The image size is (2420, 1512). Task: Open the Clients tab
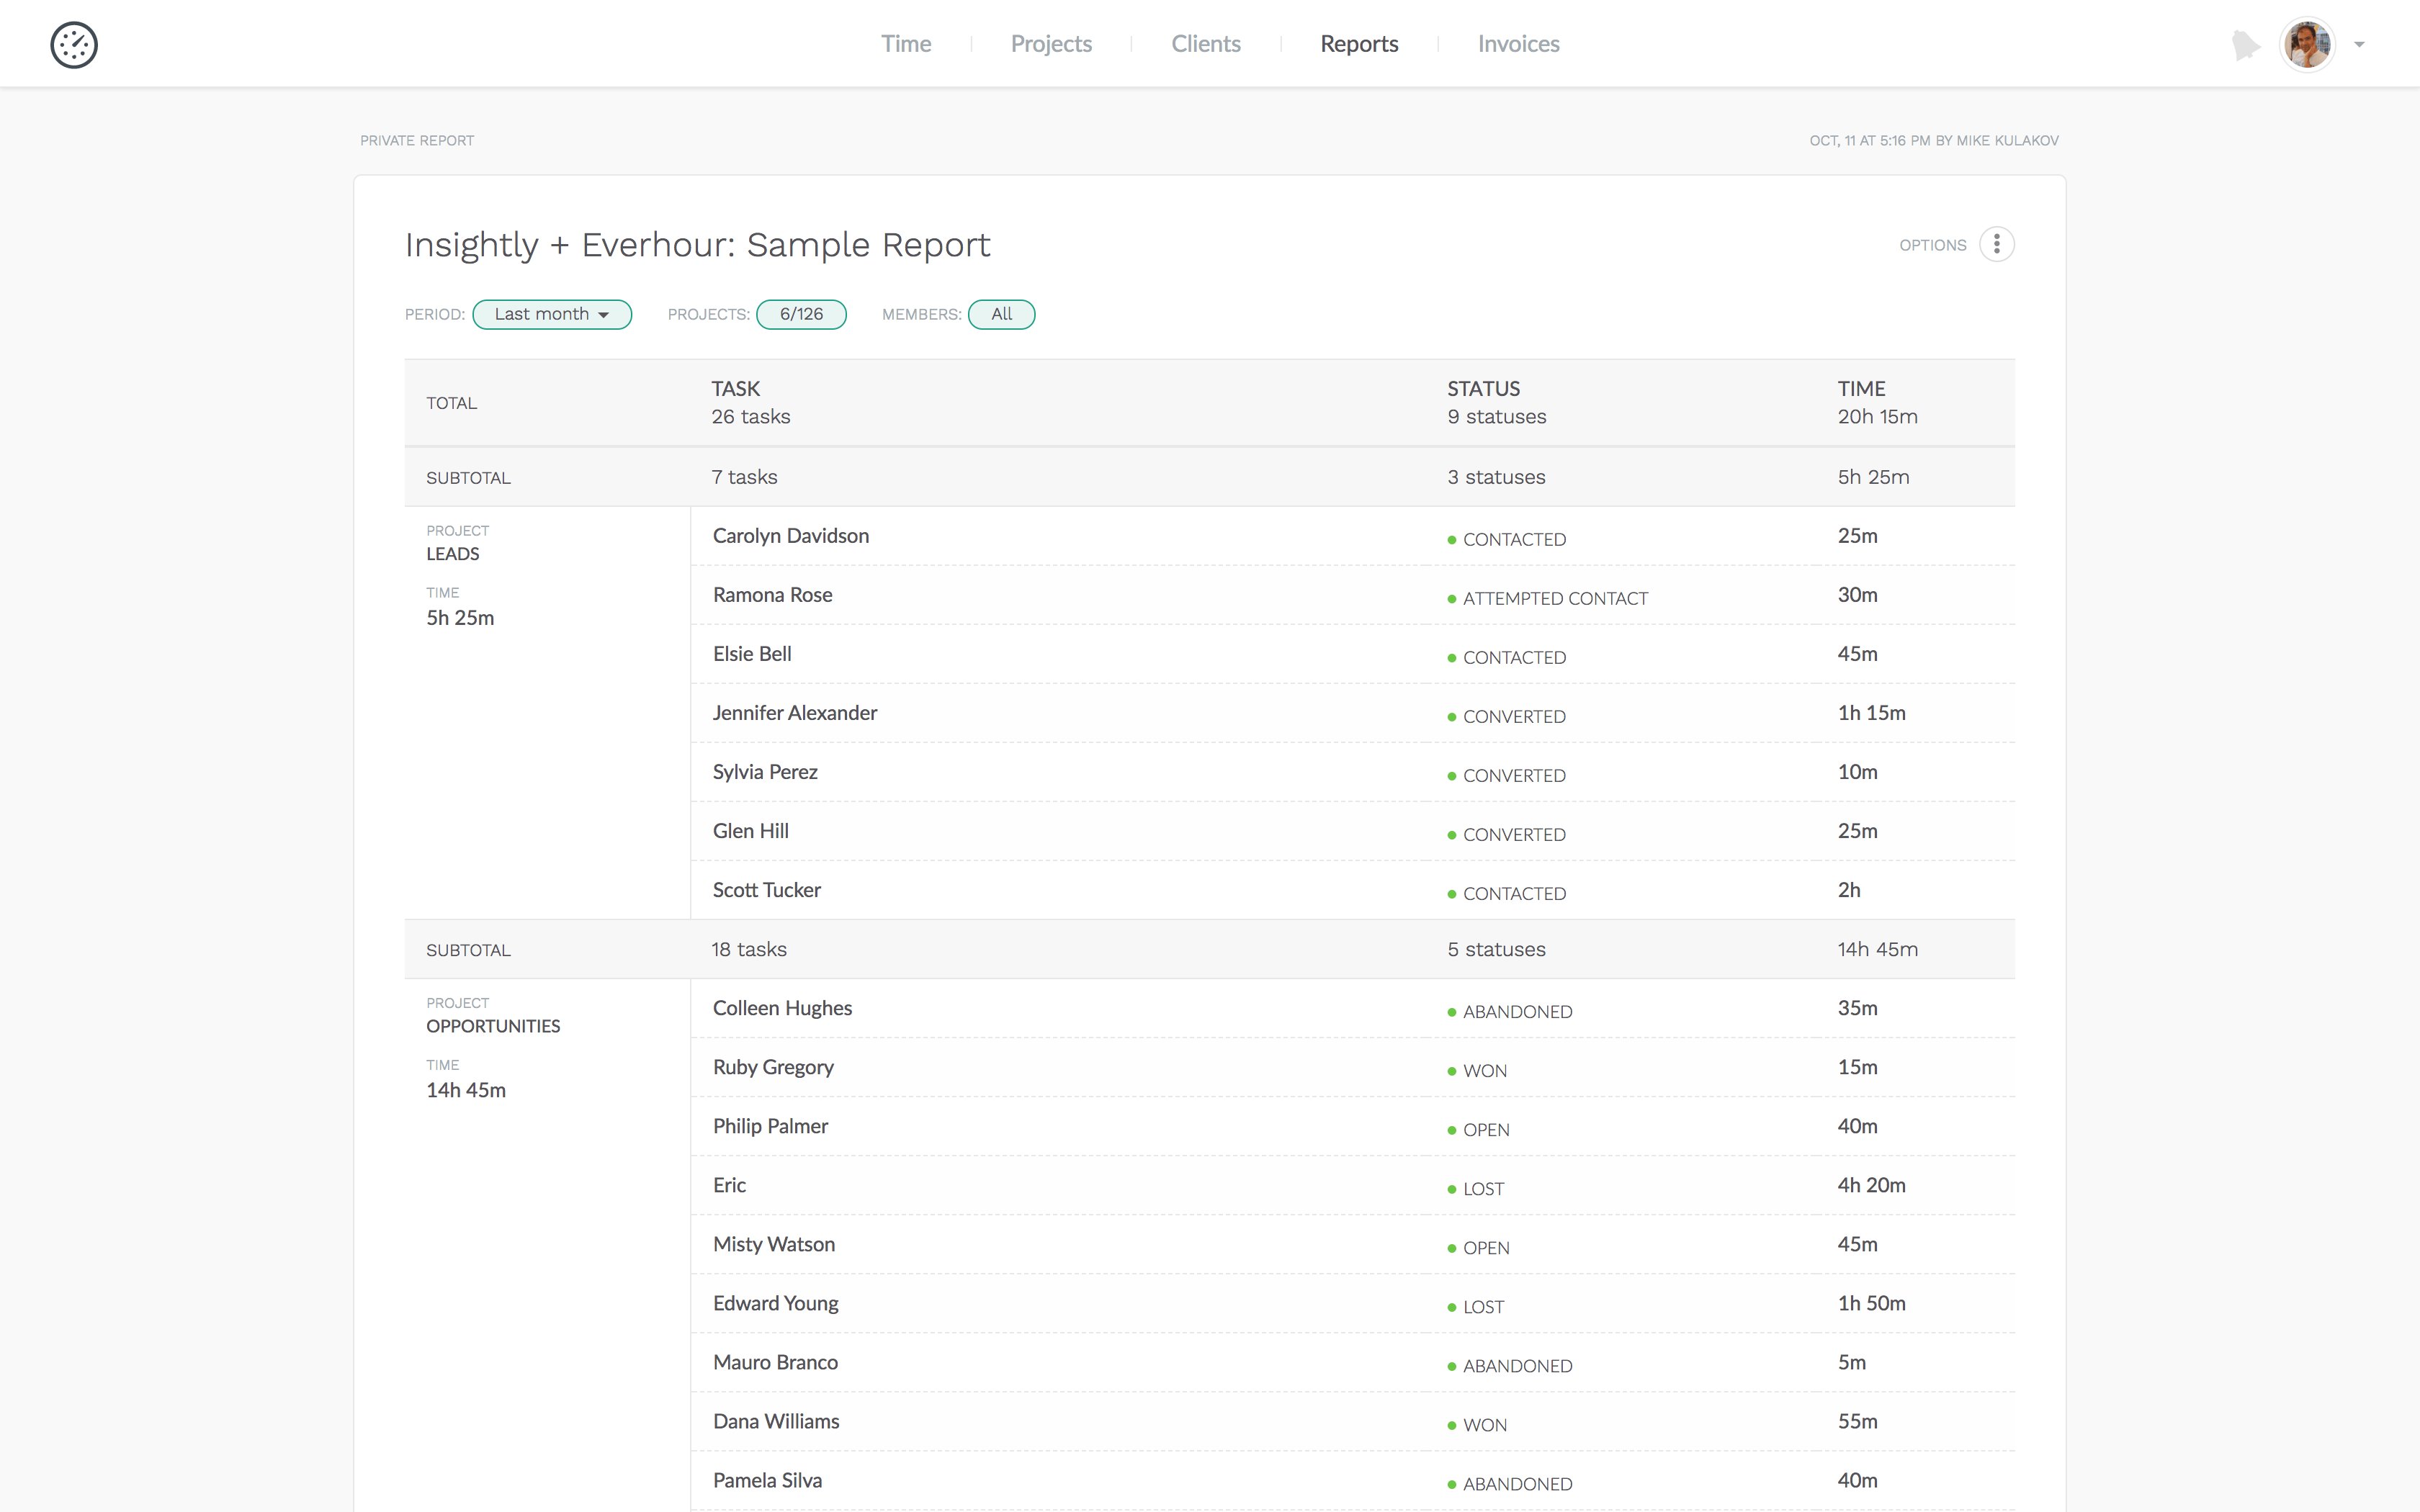pyautogui.click(x=1206, y=44)
